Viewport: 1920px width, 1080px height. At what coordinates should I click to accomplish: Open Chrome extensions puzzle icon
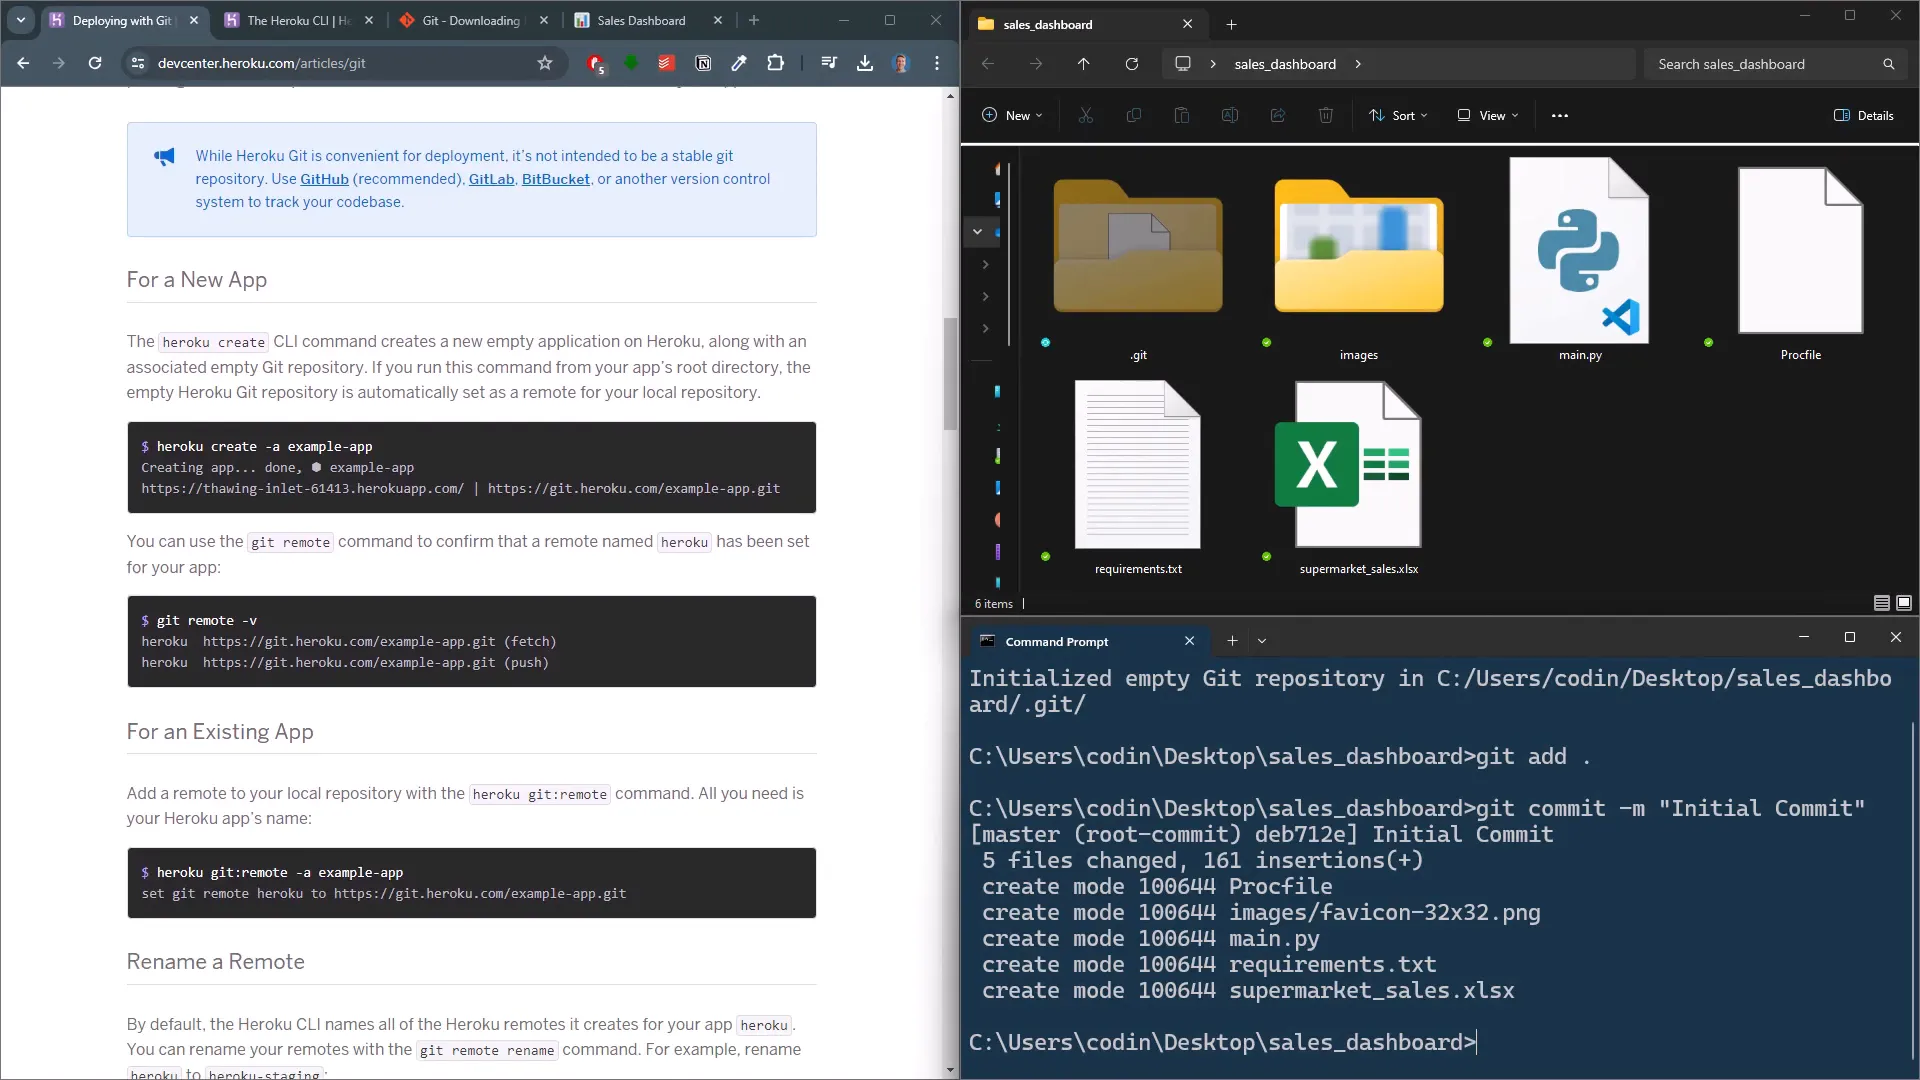pyautogui.click(x=775, y=63)
